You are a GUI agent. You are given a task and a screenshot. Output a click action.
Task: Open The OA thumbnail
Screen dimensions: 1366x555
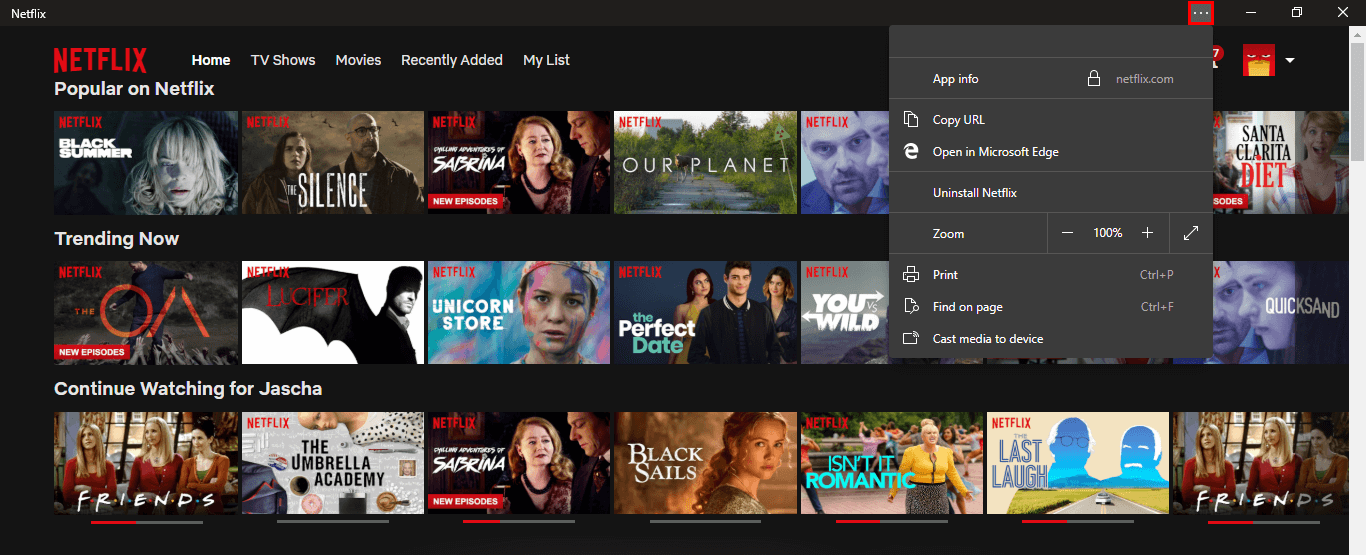(x=146, y=313)
